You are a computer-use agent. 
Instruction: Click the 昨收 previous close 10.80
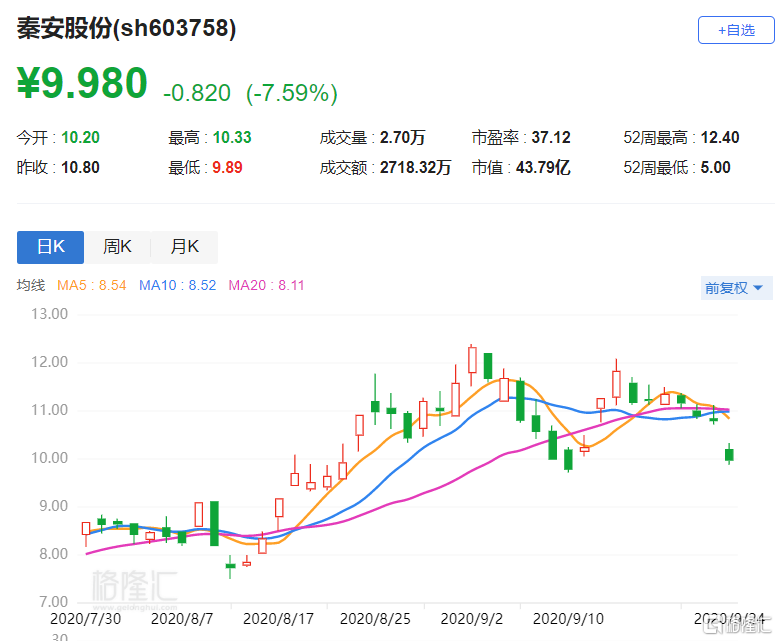[80, 168]
